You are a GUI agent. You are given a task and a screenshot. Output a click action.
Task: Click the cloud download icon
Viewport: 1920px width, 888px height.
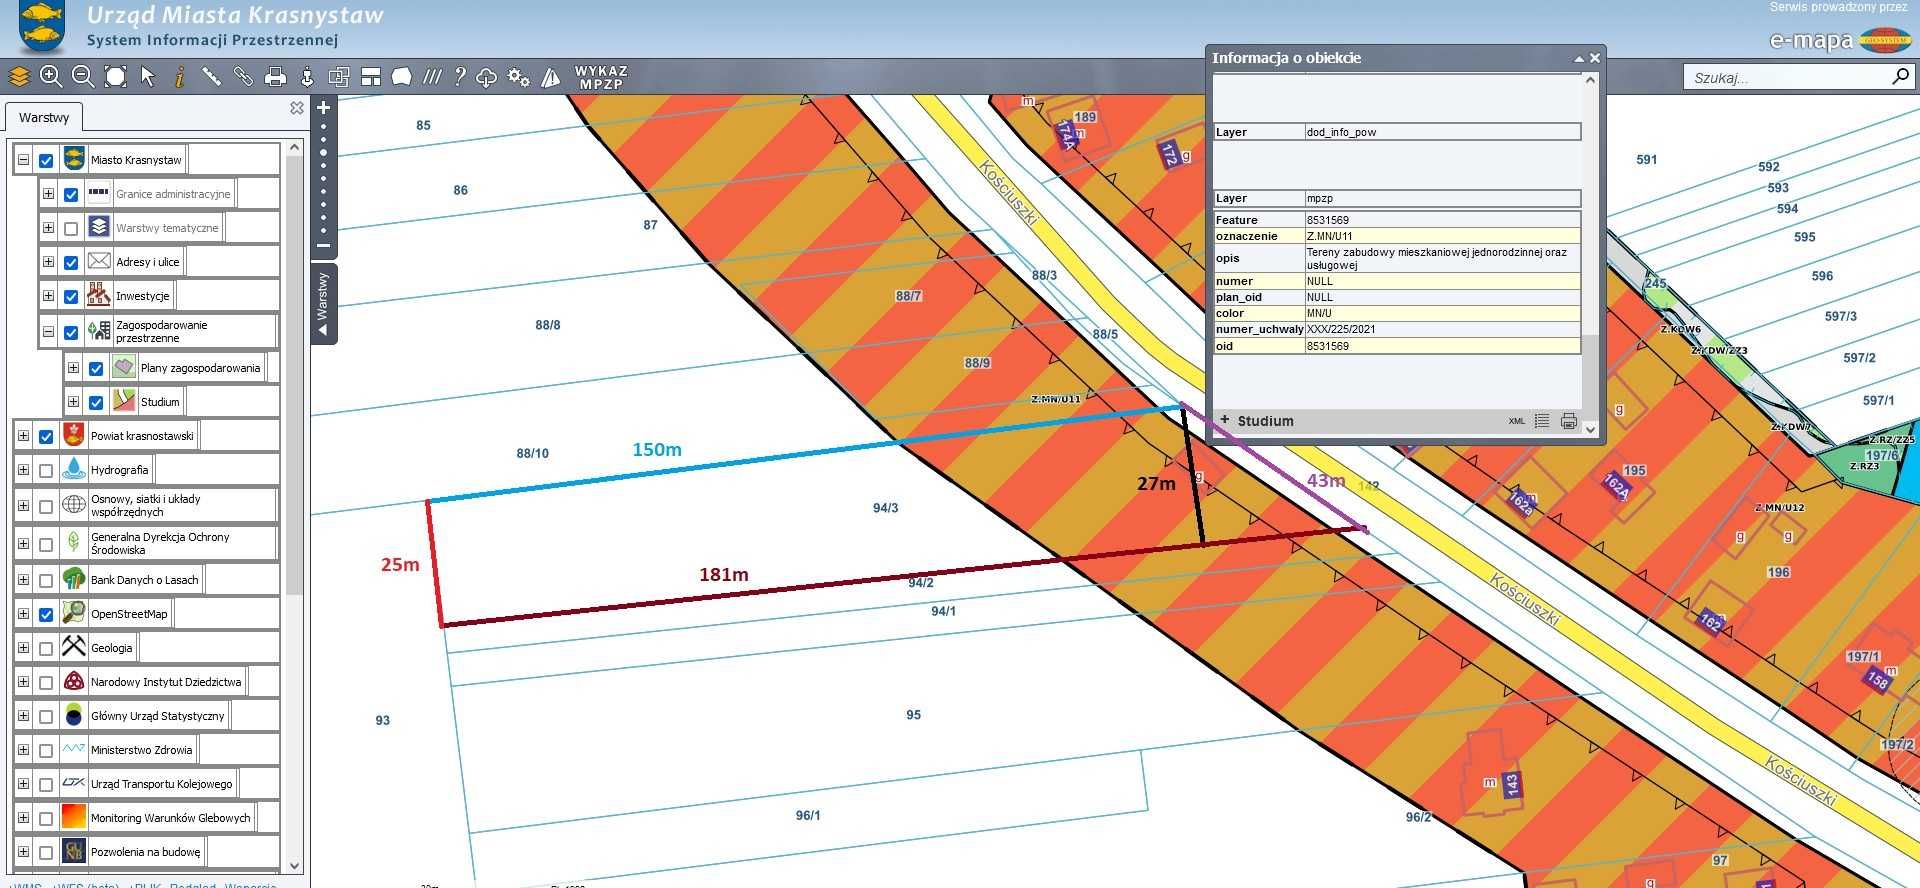click(487, 76)
